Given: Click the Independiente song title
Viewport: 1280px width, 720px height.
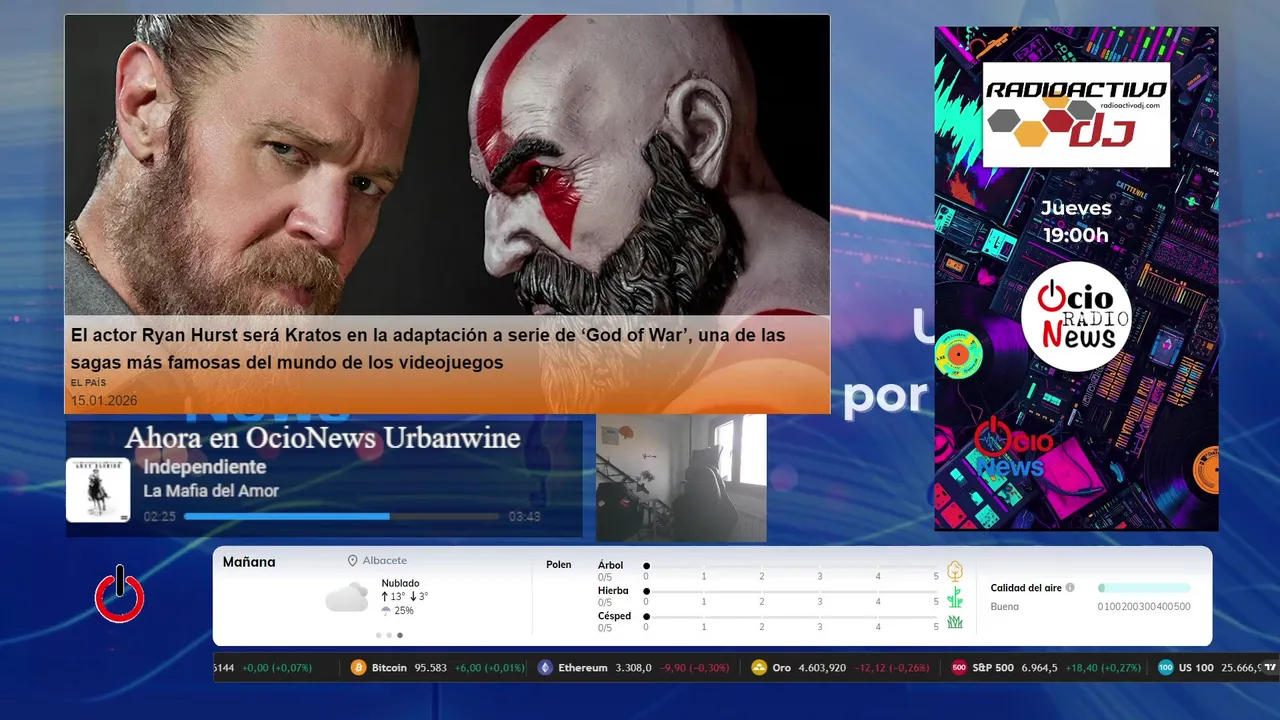Looking at the screenshot, I should (205, 467).
